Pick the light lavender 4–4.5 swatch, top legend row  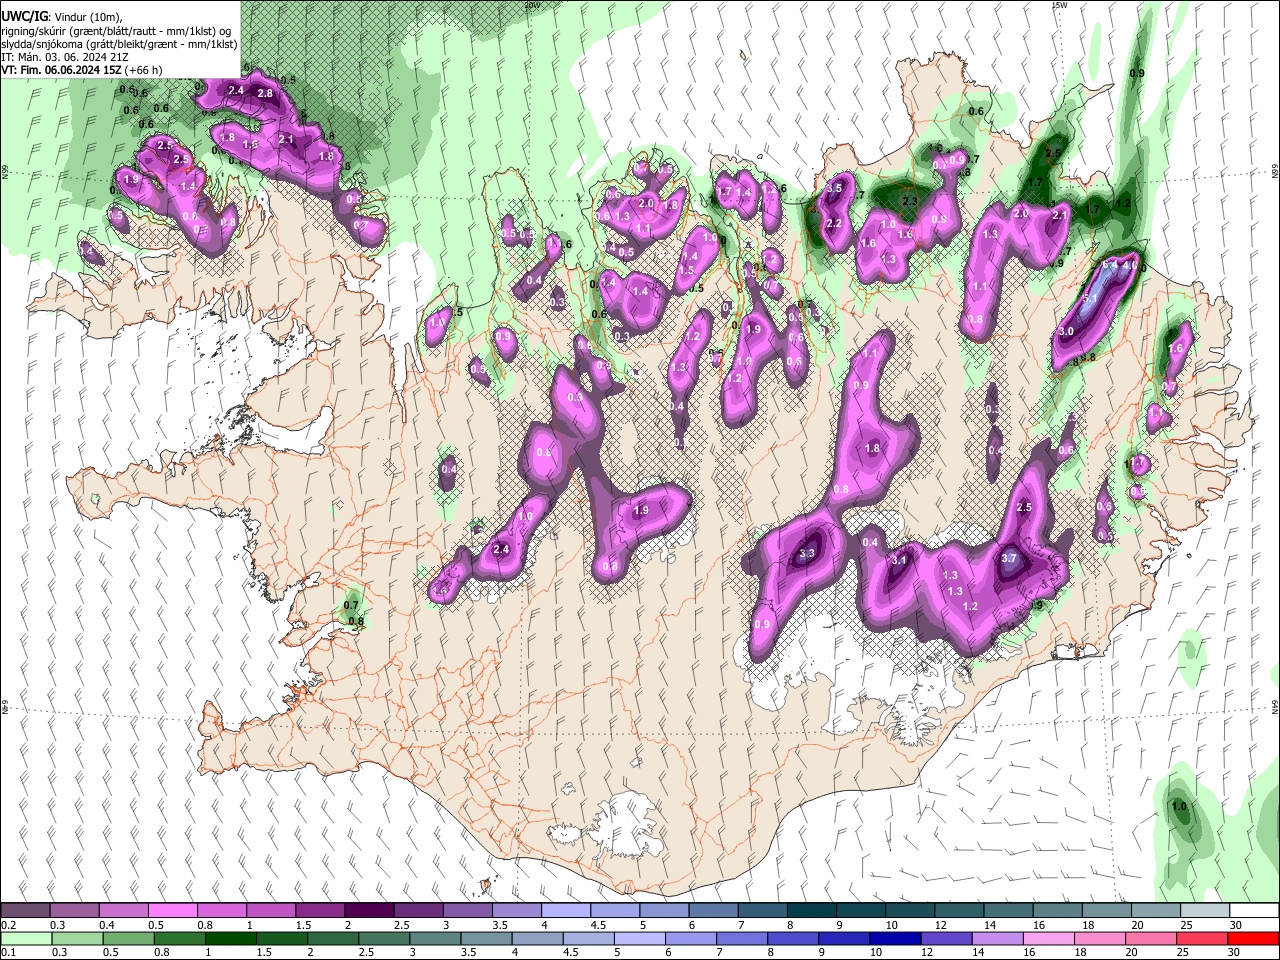[x=566, y=911]
